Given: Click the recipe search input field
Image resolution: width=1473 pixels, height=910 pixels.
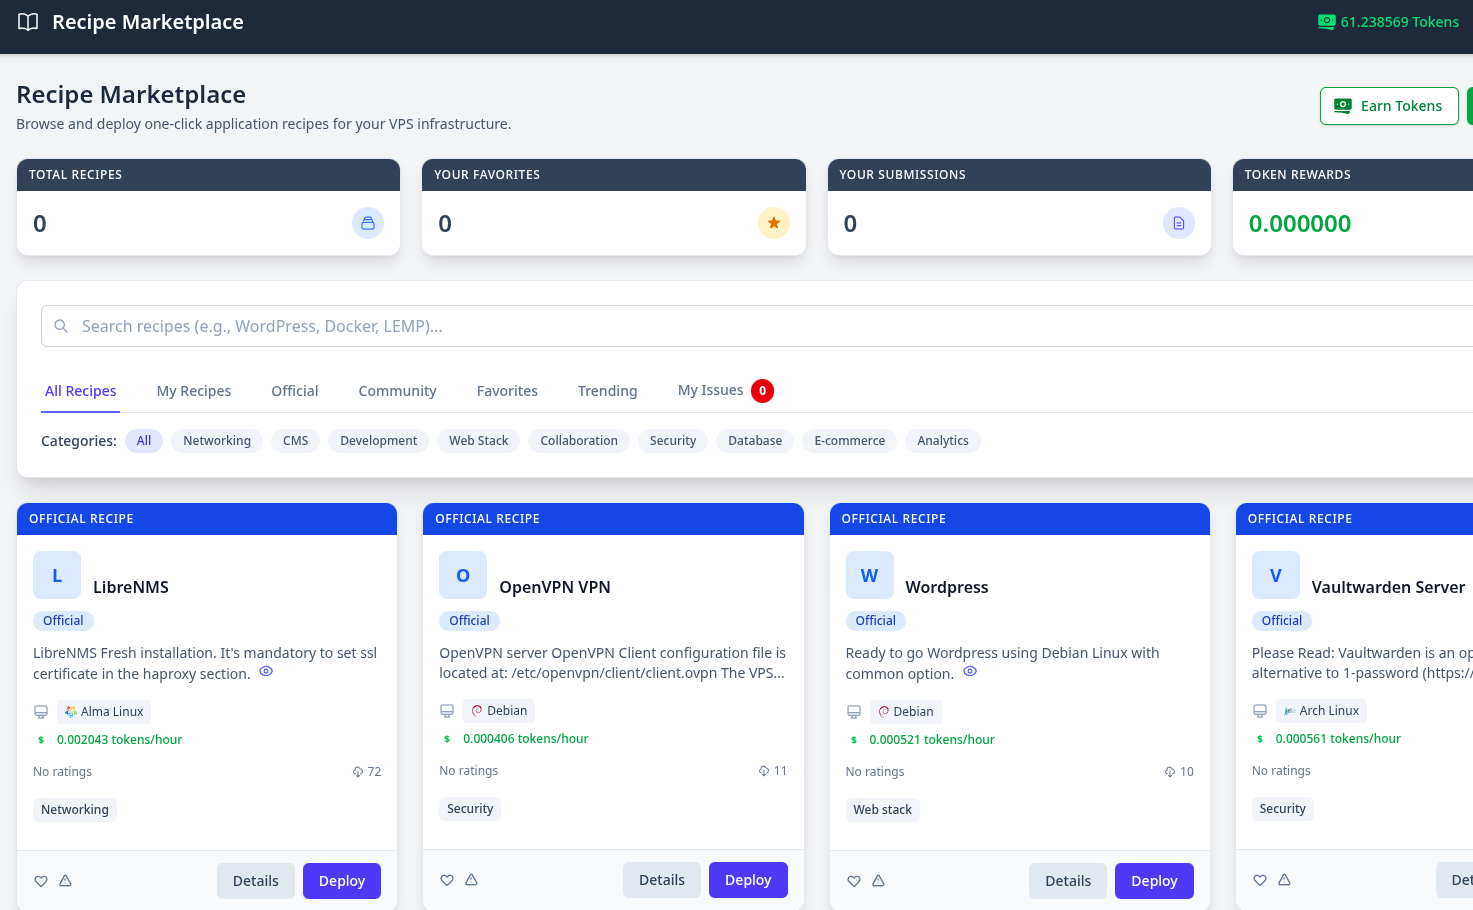Looking at the screenshot, I should pyautogui.click(x=400, y=326).
